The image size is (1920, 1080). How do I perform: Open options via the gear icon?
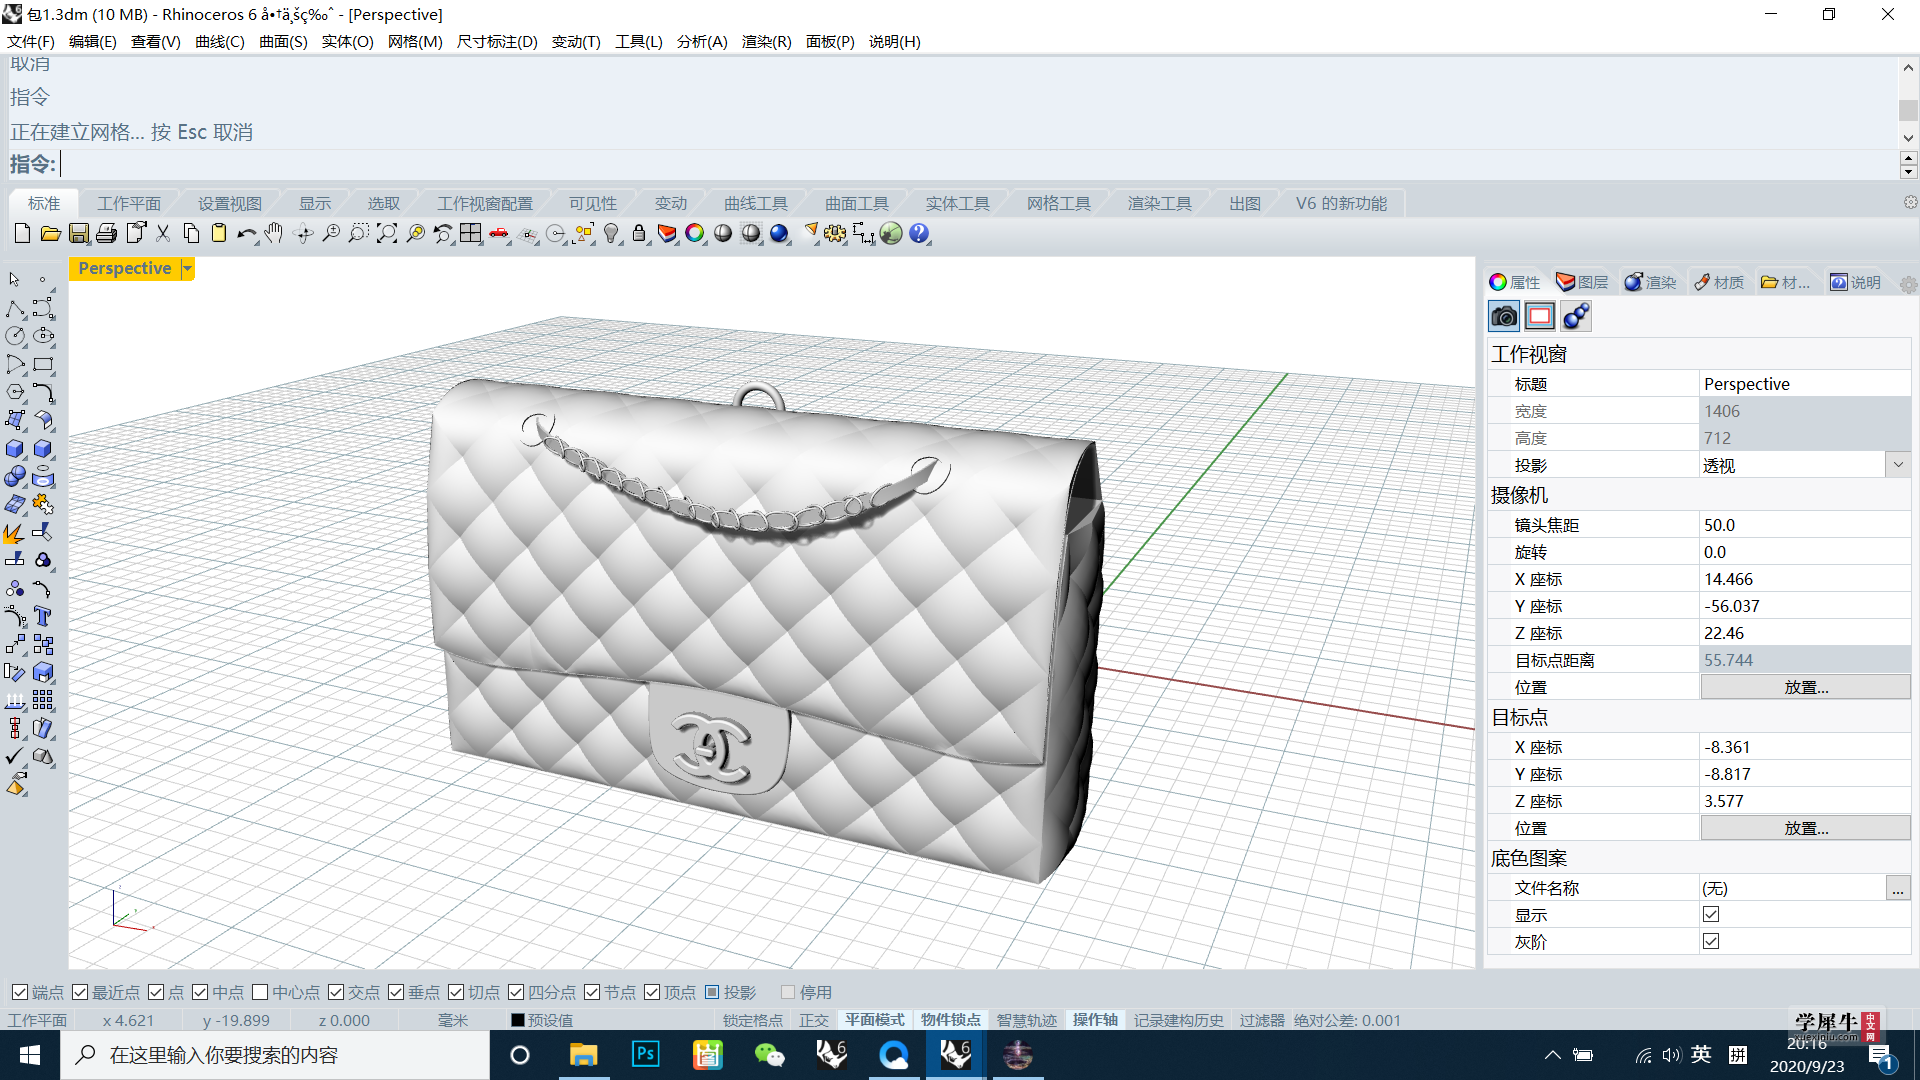(835, 234)
